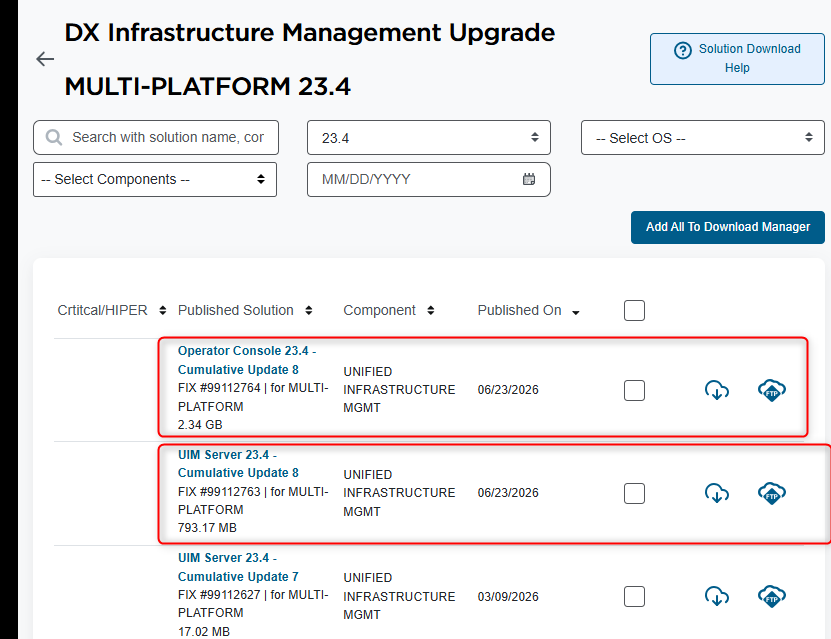
Task: Open UIM Server 23.4 Cumulative Update 7 link
Action: pyautogui.click(x=238, y=567)
